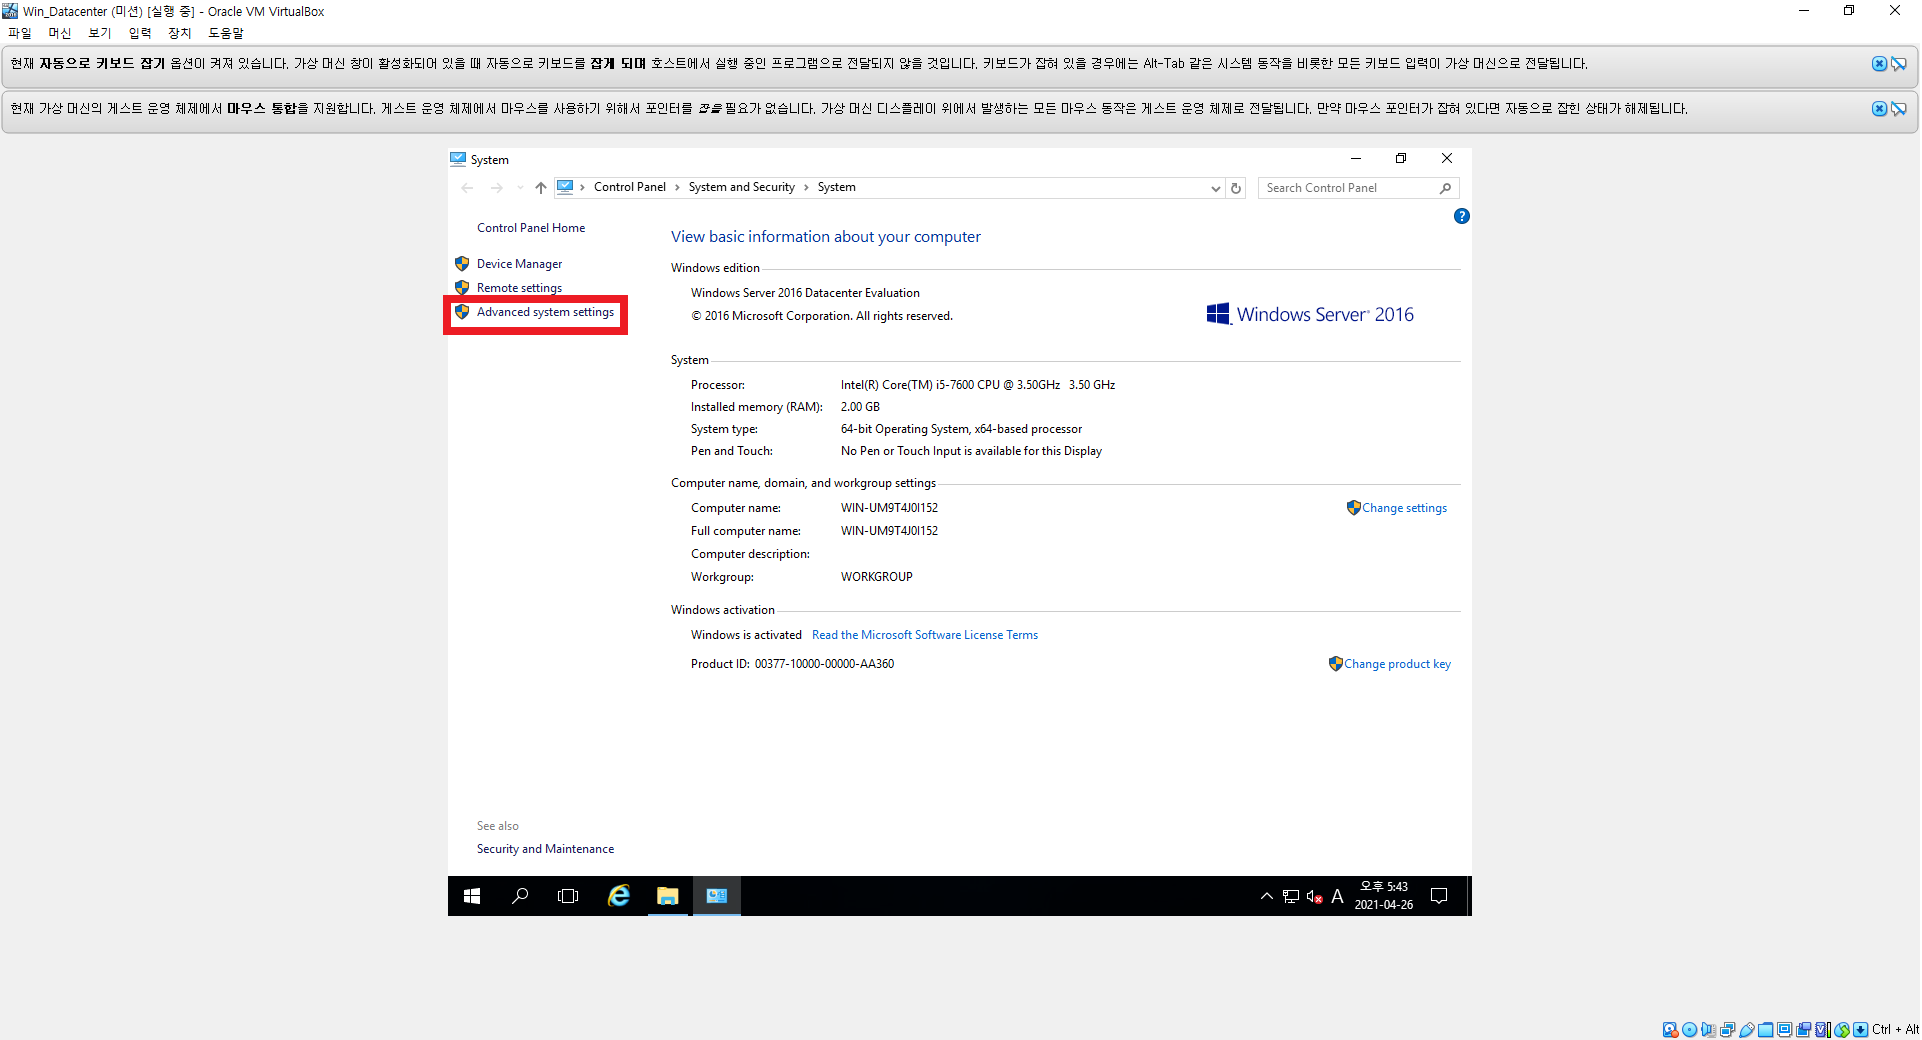Click the audio indicator in VirtualBox status bar
The image size is (1922, 1040).
(1708, 1029)
